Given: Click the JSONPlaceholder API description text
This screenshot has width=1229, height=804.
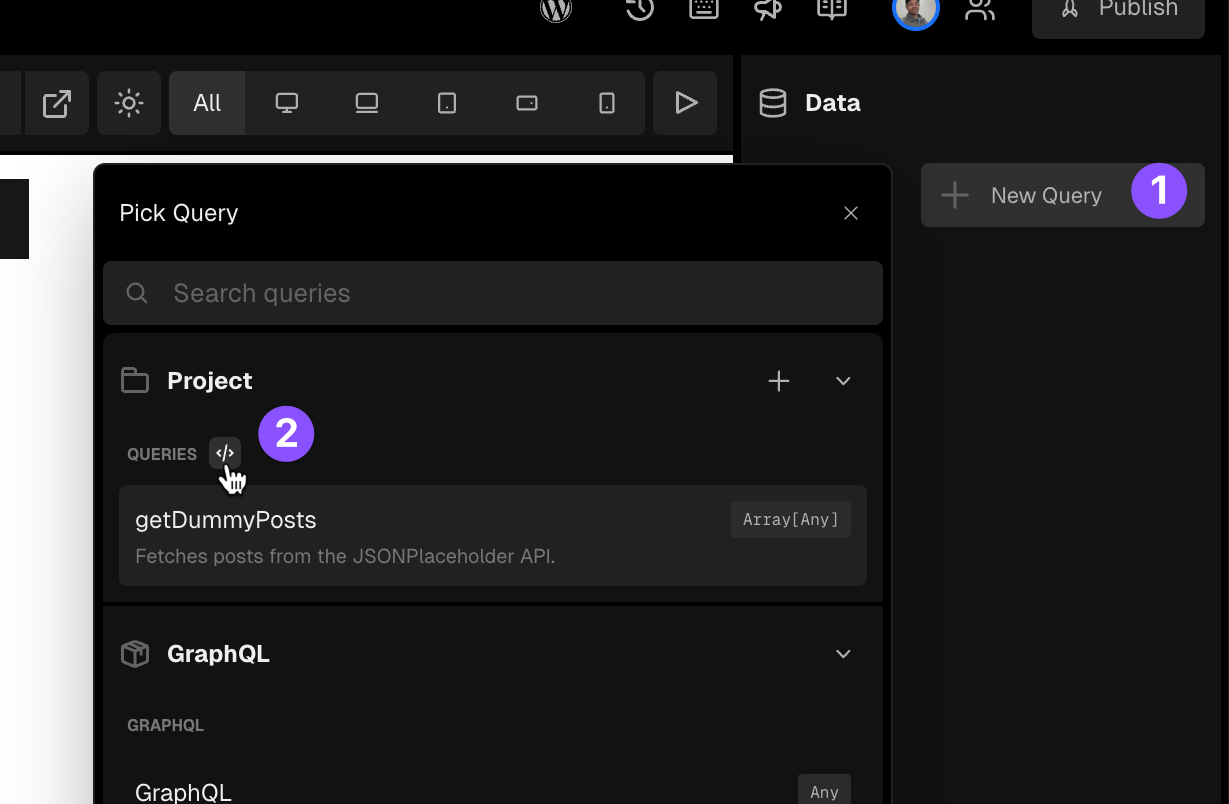Looking at the screenshot, I should [345, 556].
